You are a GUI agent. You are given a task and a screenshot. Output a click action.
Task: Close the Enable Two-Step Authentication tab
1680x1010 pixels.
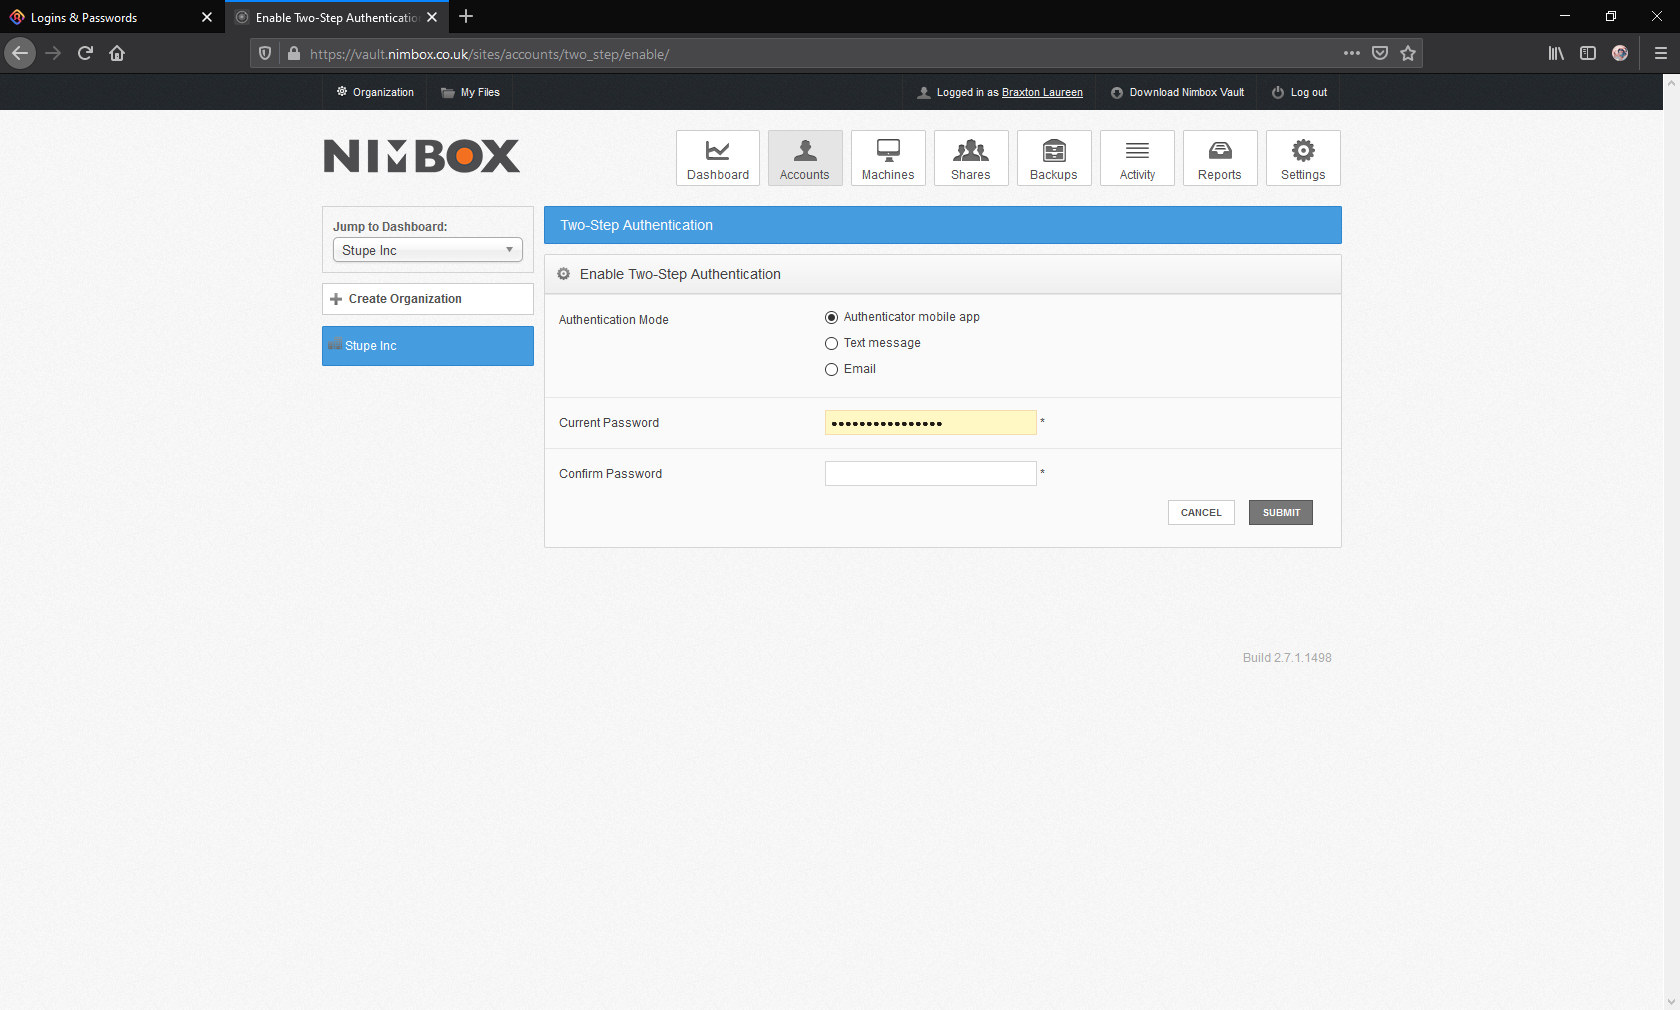click(x=432, y=17)
